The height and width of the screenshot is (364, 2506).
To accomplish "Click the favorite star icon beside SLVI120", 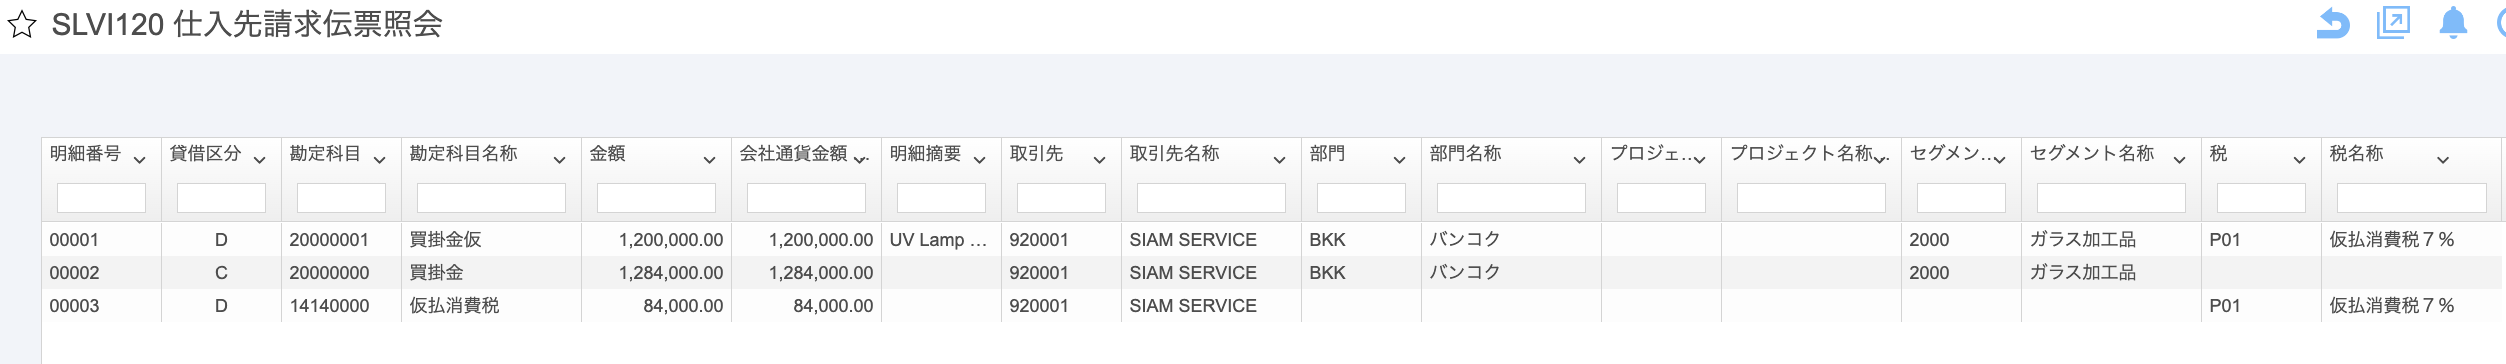I will (x=21, y=25).
